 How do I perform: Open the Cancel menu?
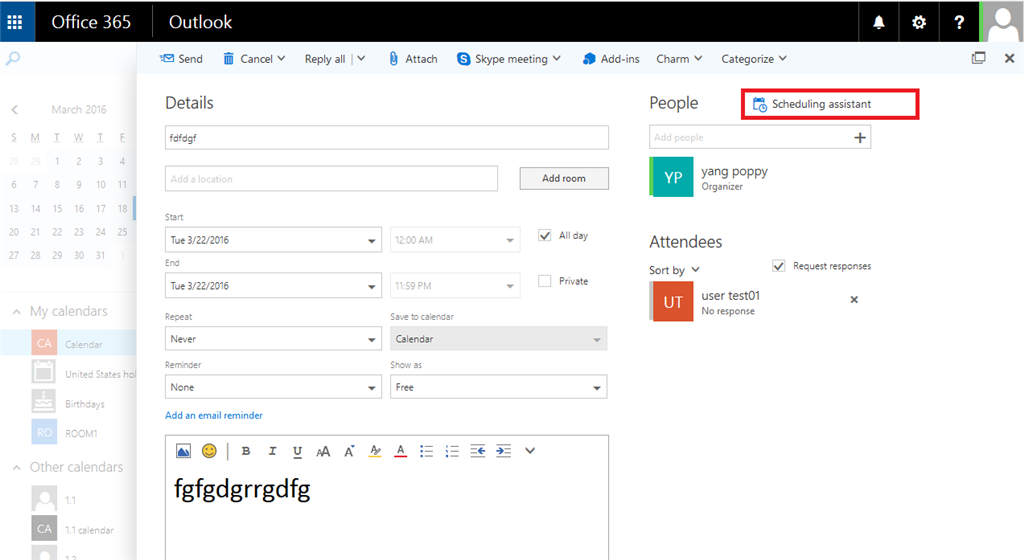click(255, 59)
